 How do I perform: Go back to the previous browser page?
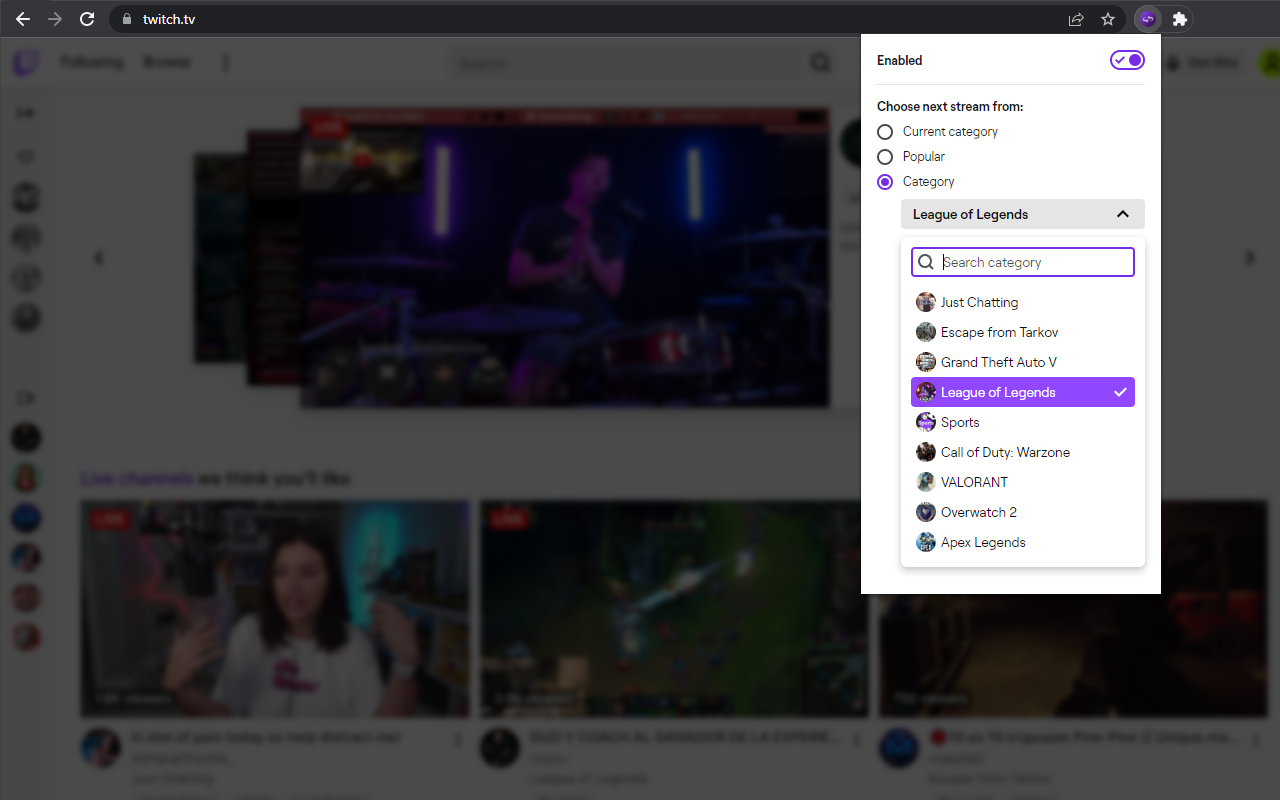point(23,19)
